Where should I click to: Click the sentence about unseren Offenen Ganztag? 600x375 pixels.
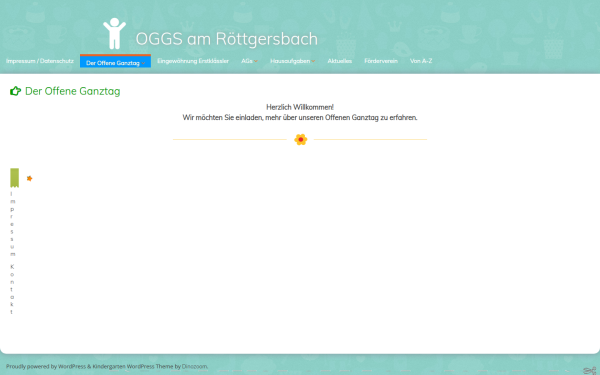pyautogui.click(x=300, y=117)
